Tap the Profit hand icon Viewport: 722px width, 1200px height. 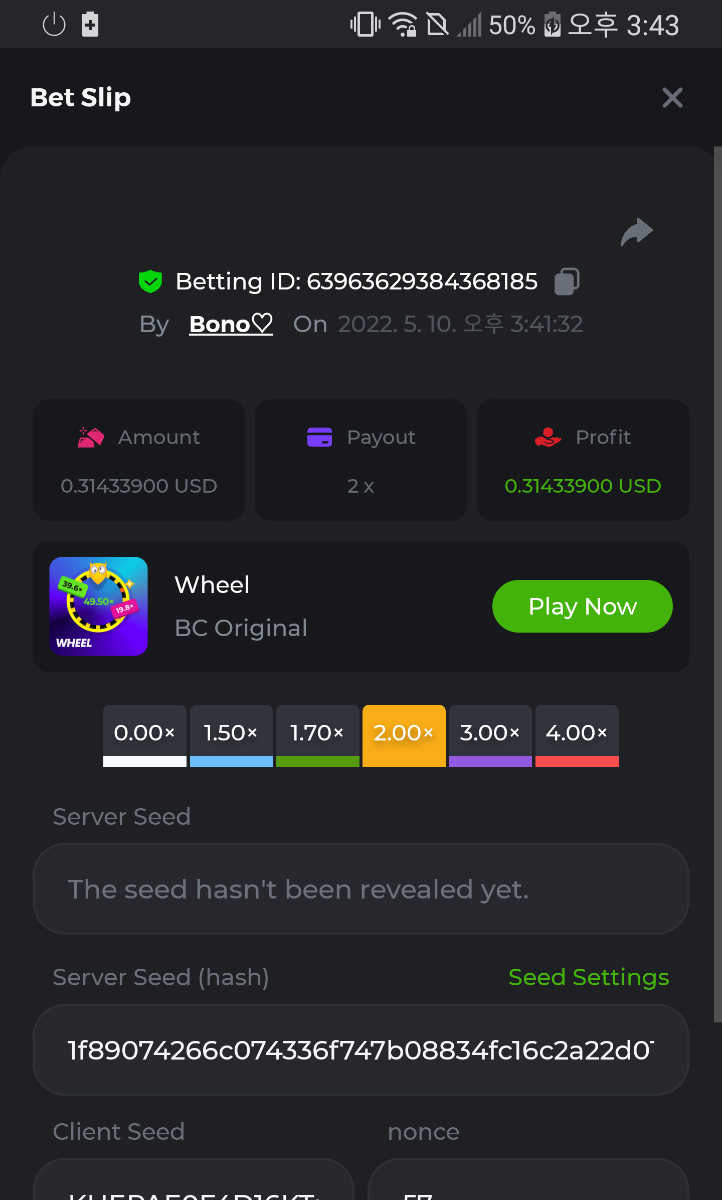(x=548, y=437)
